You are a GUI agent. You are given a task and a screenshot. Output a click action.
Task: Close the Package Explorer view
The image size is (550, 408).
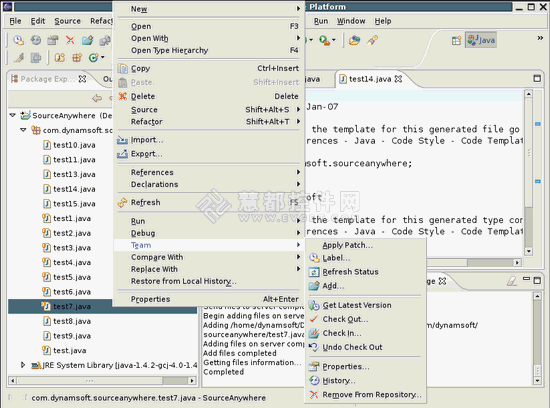point(82,79)
